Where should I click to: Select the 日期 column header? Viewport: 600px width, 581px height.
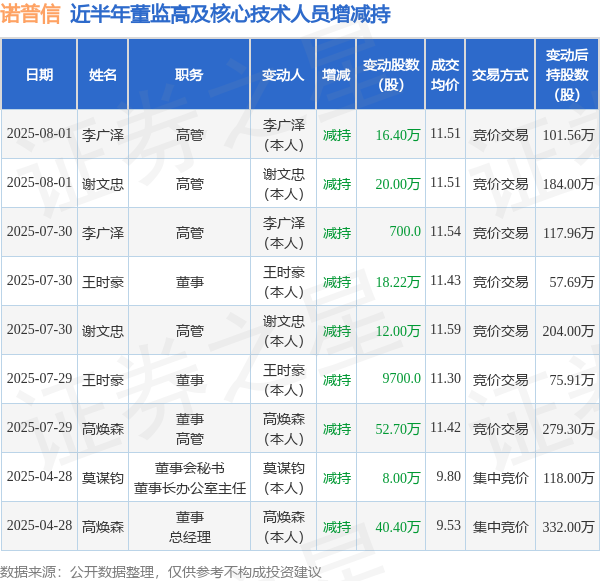click(39, 75)
